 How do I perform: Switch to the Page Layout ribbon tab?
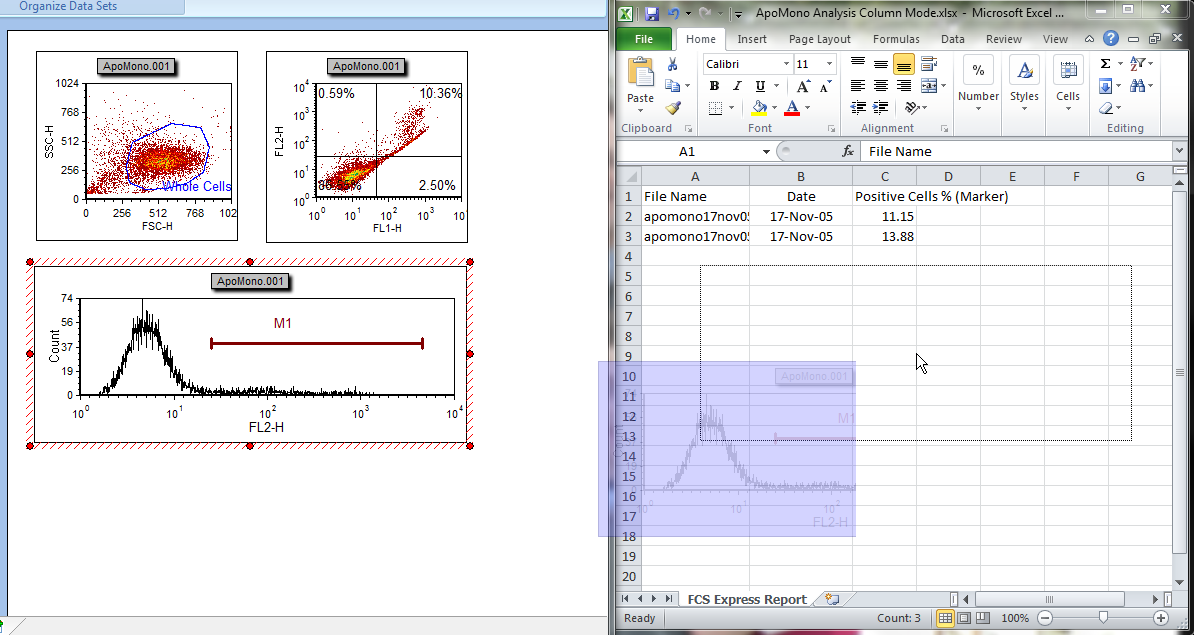pos(819,39)
